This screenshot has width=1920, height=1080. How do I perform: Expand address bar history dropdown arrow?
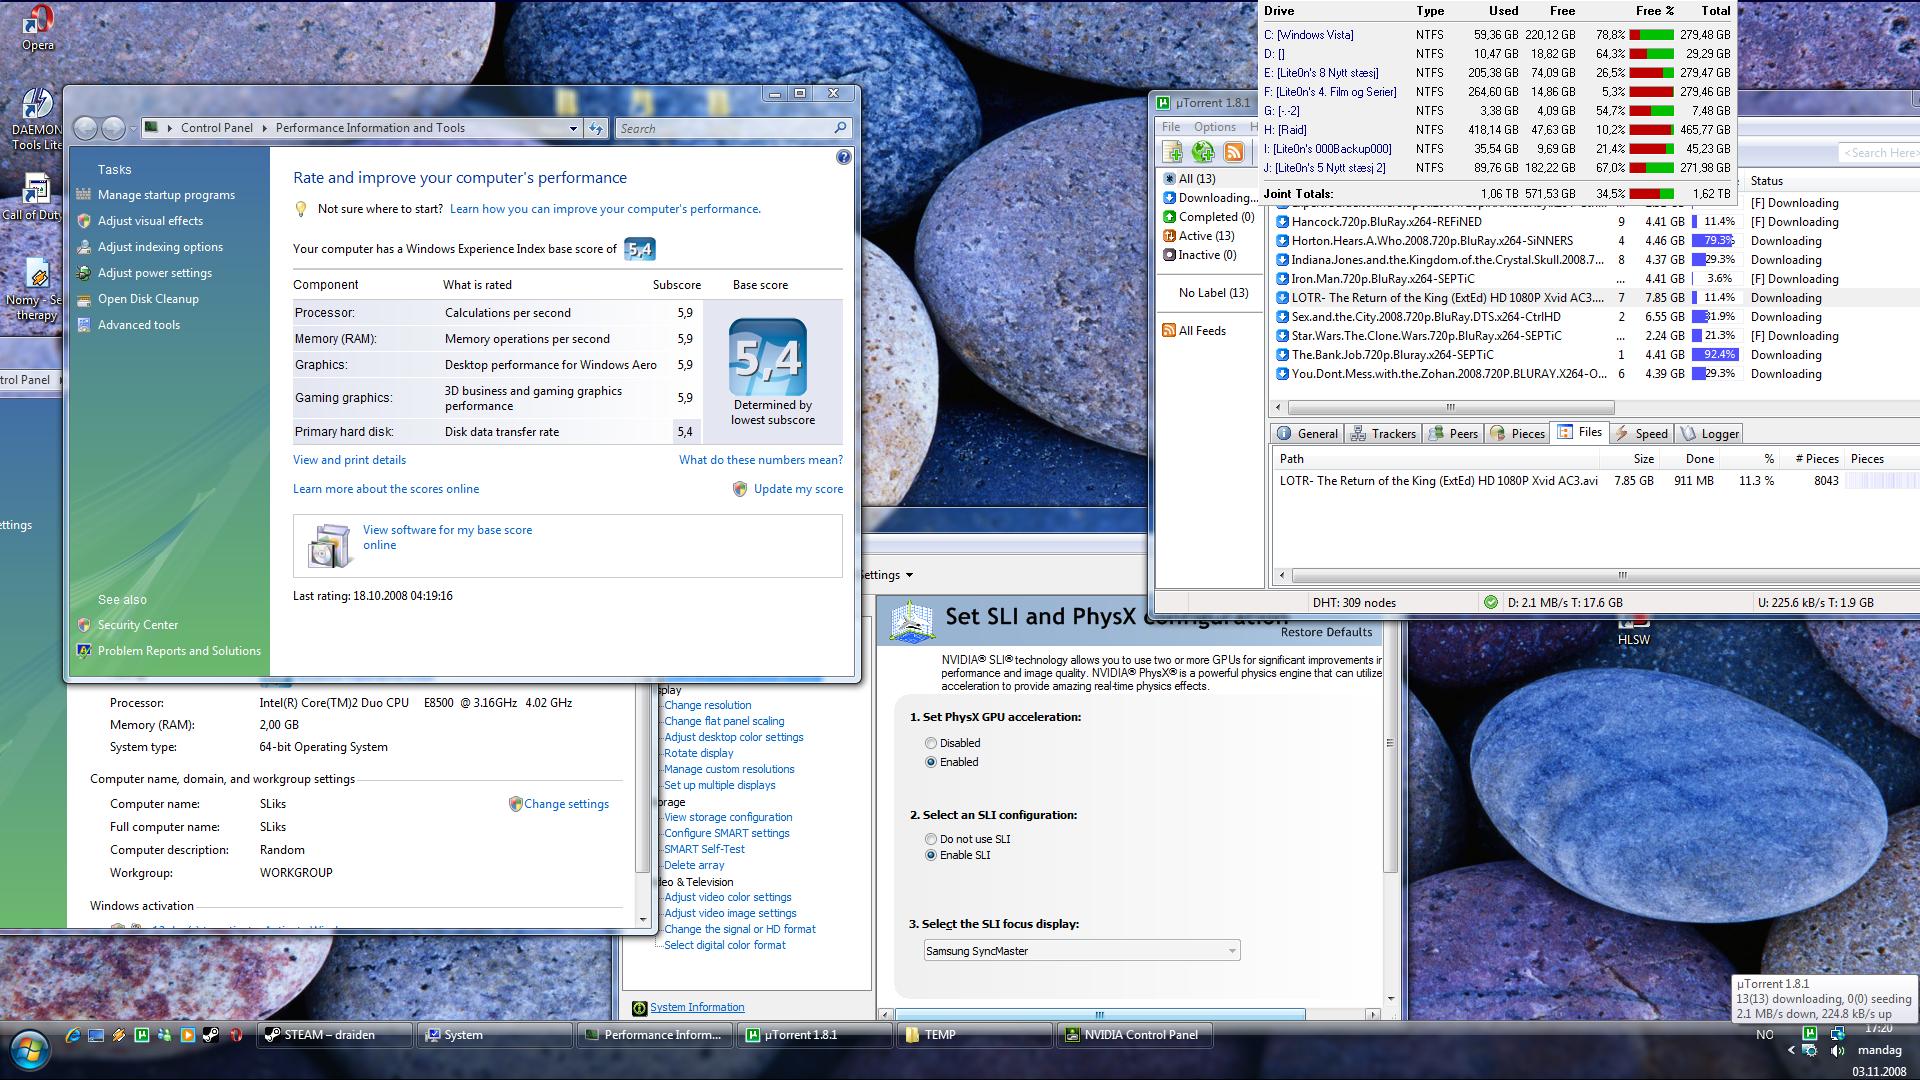tap(573, 128)
